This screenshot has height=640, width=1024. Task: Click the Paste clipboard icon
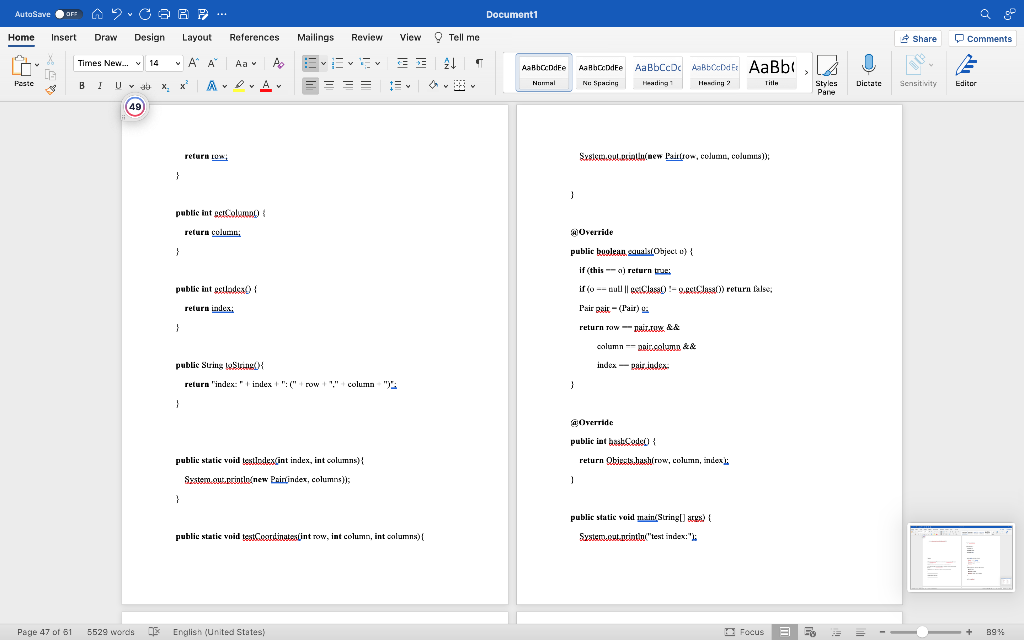click(22, 66)
